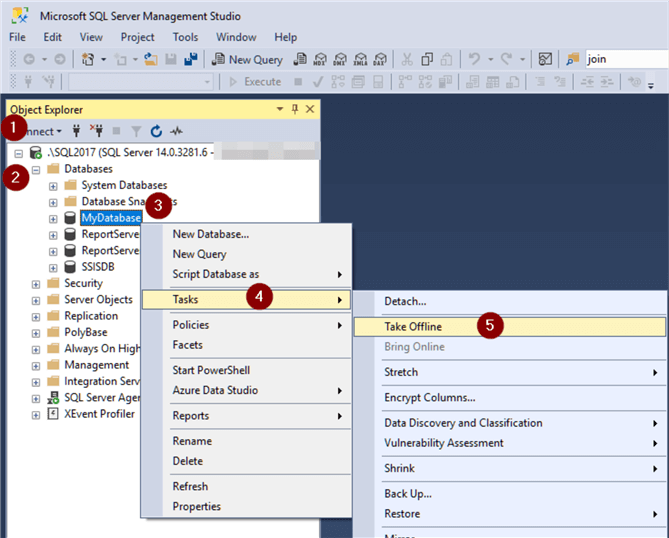Click the SQL Server Agent tree icon

(x=52, y=397)
